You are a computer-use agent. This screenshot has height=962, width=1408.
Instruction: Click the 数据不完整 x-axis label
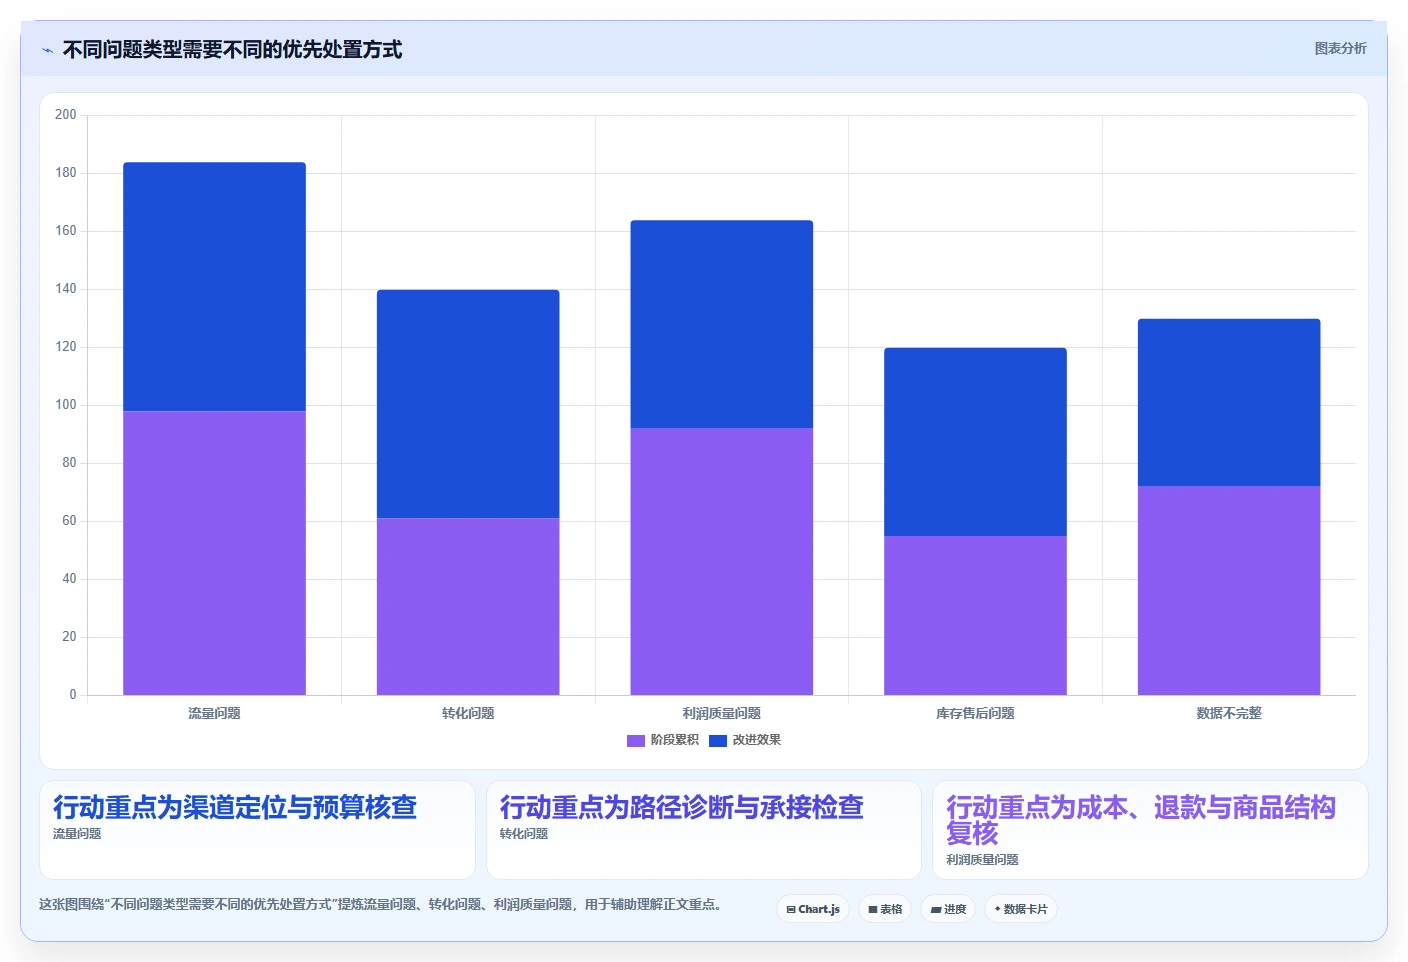point(1229,713)
